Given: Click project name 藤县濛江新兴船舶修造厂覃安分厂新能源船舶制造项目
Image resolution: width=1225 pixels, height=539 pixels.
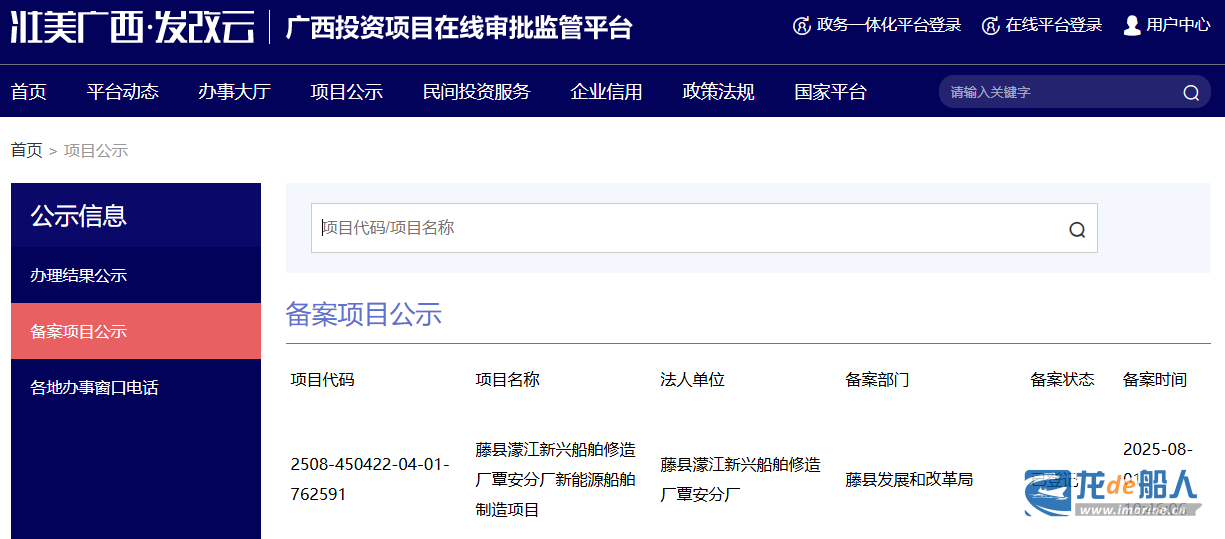Looking at the screenshot, I should (556, 479).
